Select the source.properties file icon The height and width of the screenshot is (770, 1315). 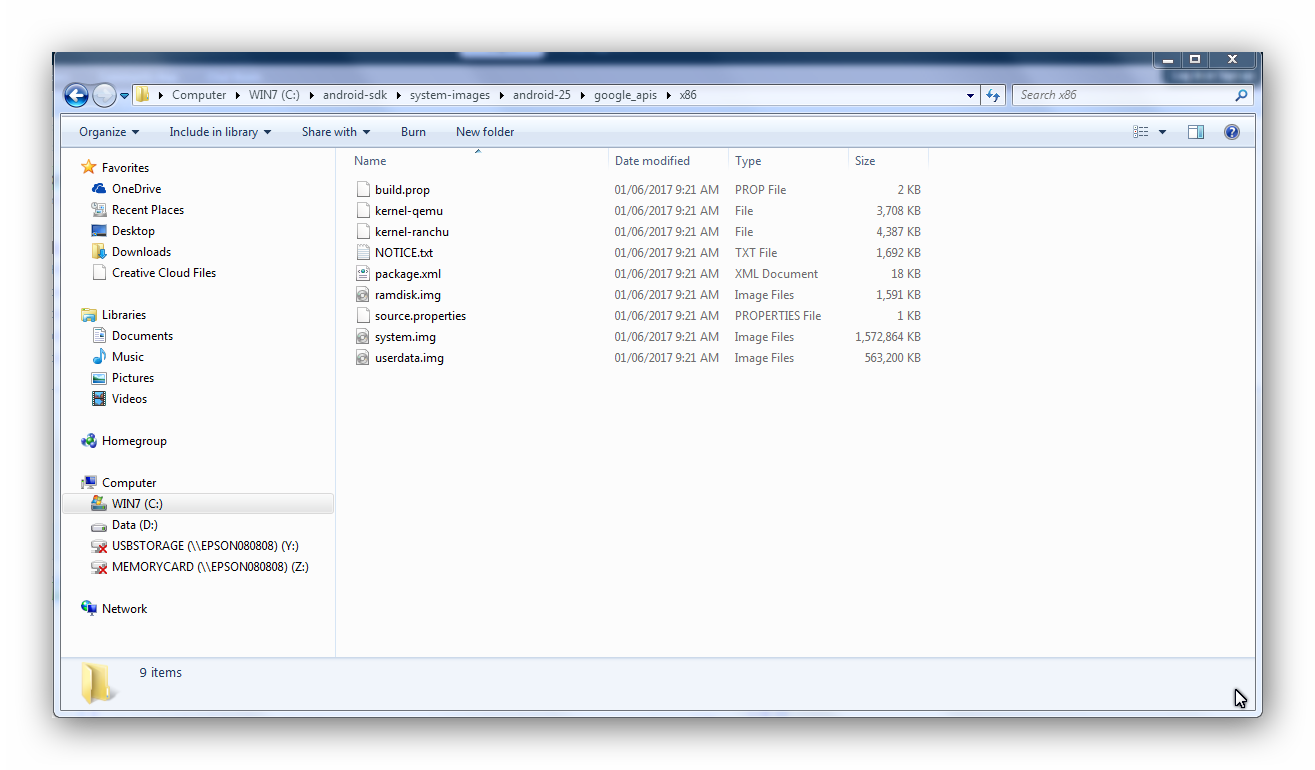click(x=363, y=316)
